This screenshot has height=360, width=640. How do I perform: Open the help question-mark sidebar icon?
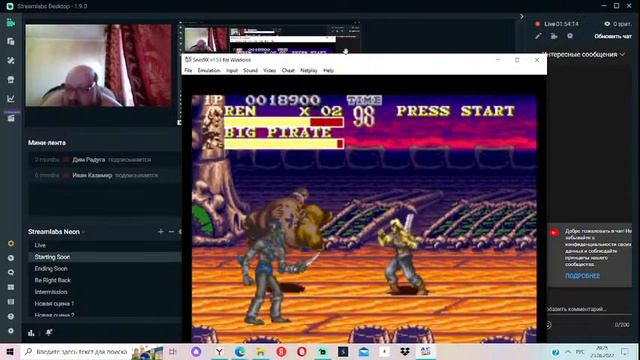11,316
